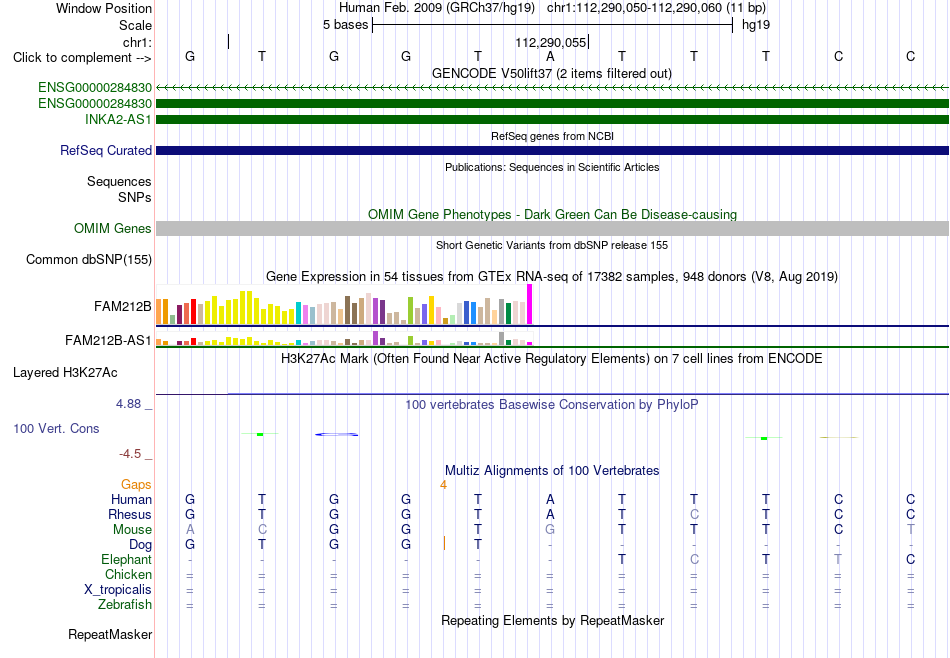The width and height of the screenshot is (950, 658).
Task: Click the chr1: ruler label
Action: pyautogui.click(x=138, y=42)
